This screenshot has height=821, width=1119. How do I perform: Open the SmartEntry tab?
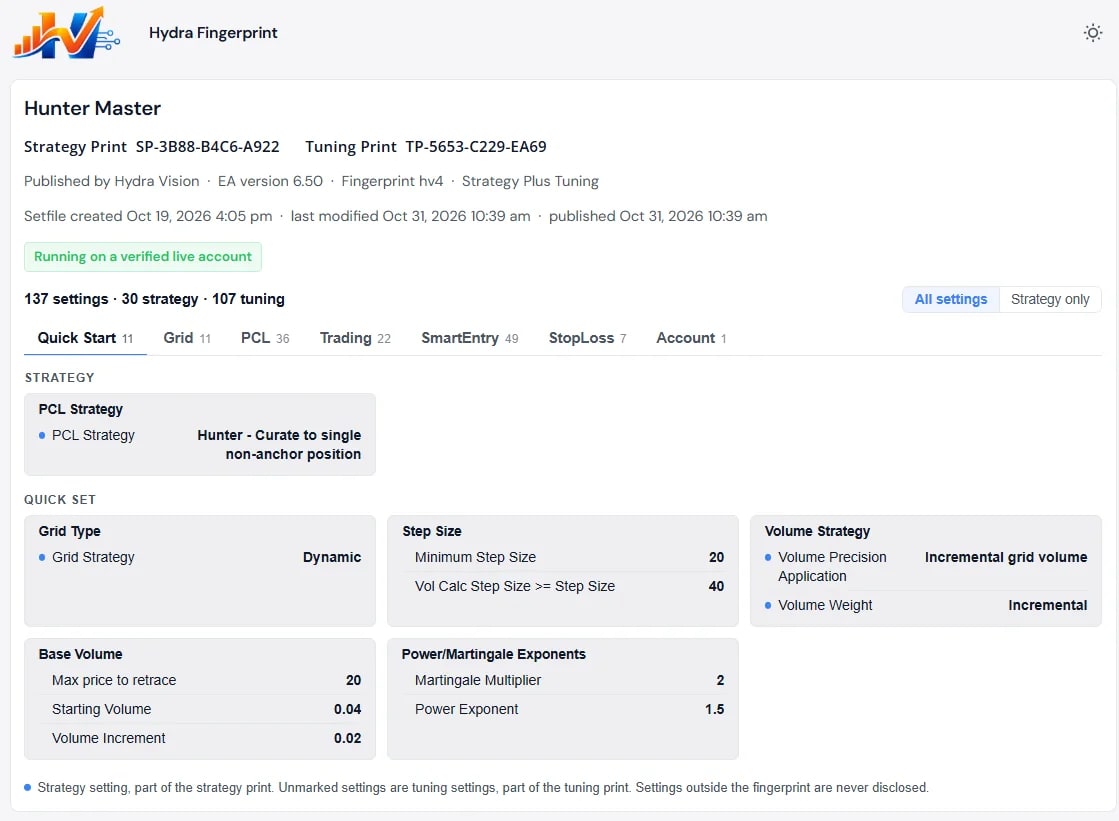[470, 338]
